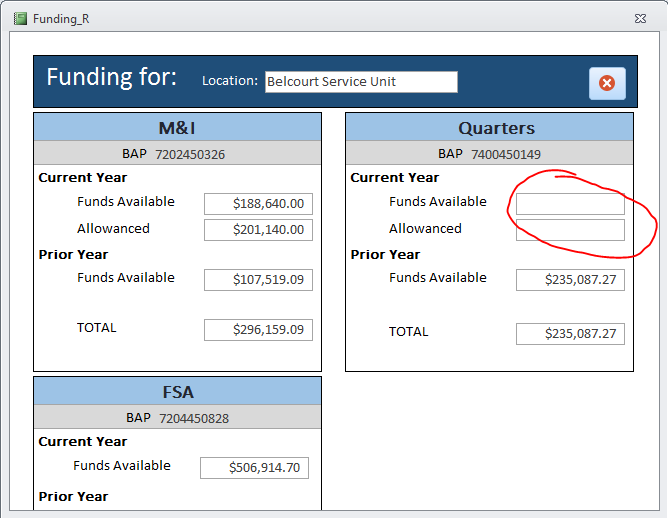Screen dimensions: 668x518
Task: Click empty Quarters Allowanced field
Action: (570, 230)
